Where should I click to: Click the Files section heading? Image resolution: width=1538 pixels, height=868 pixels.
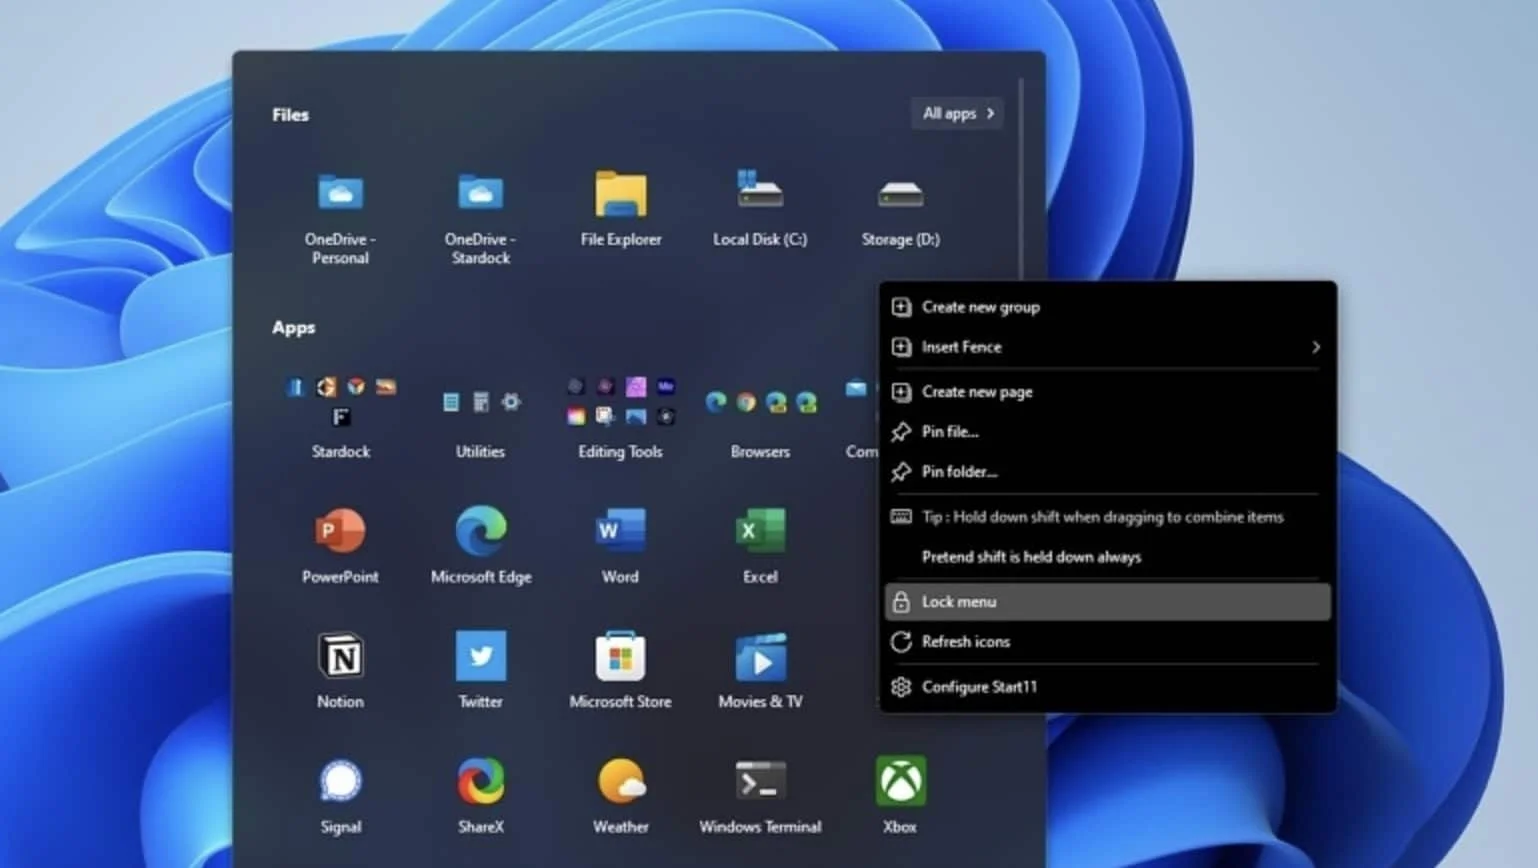point(290,115)
